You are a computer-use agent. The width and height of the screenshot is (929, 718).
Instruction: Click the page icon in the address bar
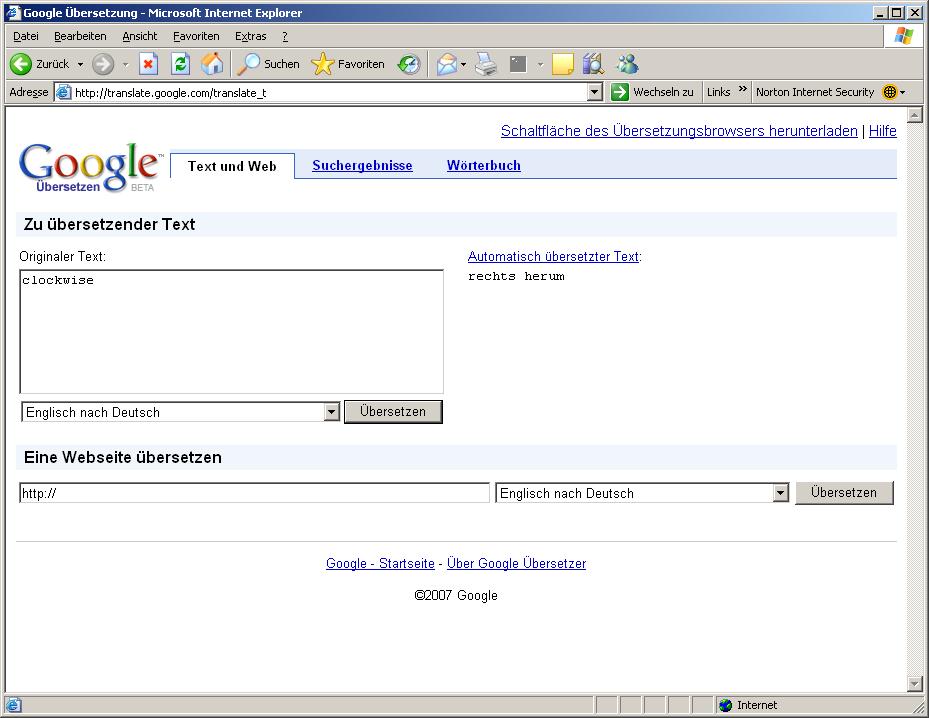[x=64, y=92]
